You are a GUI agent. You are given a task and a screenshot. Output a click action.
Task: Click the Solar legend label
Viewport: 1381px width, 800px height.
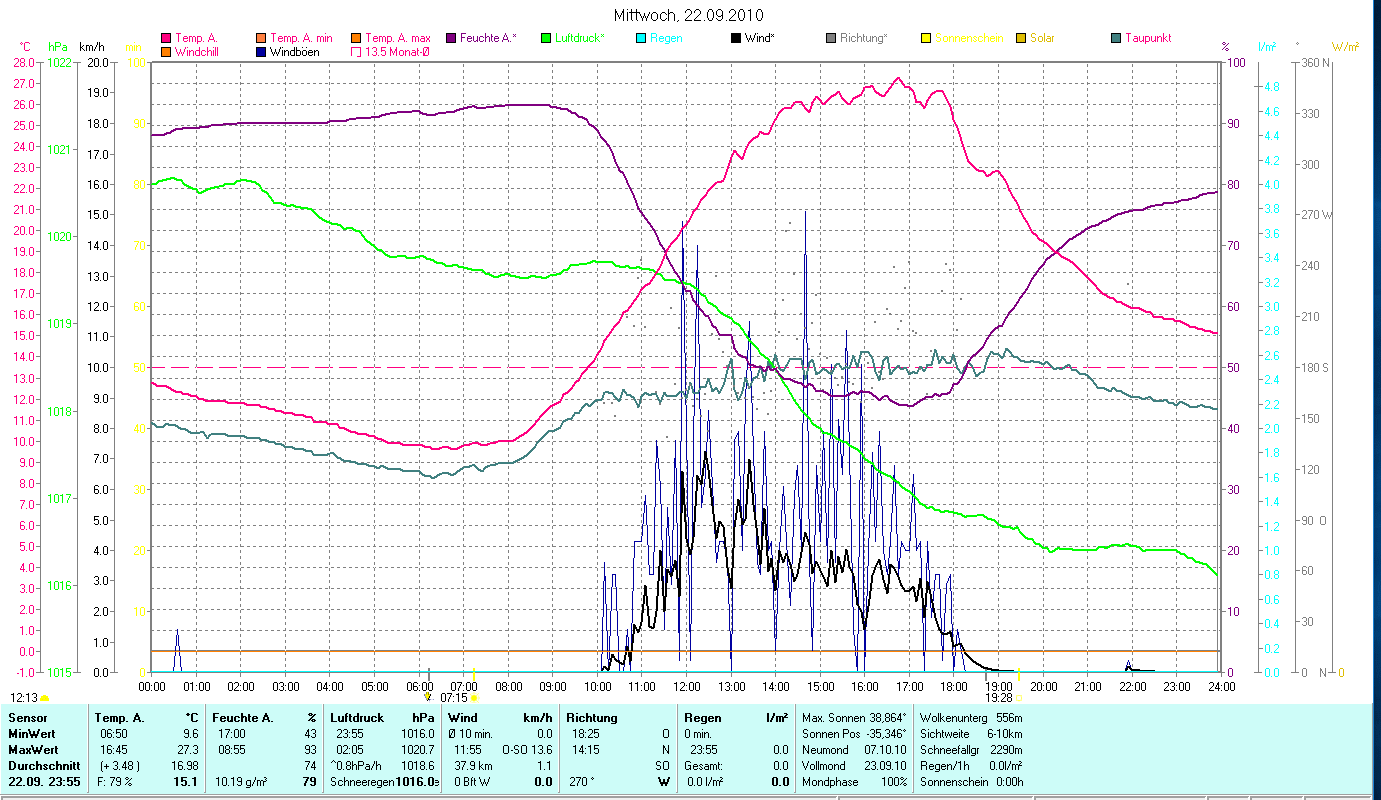(x=1042, y=39)
